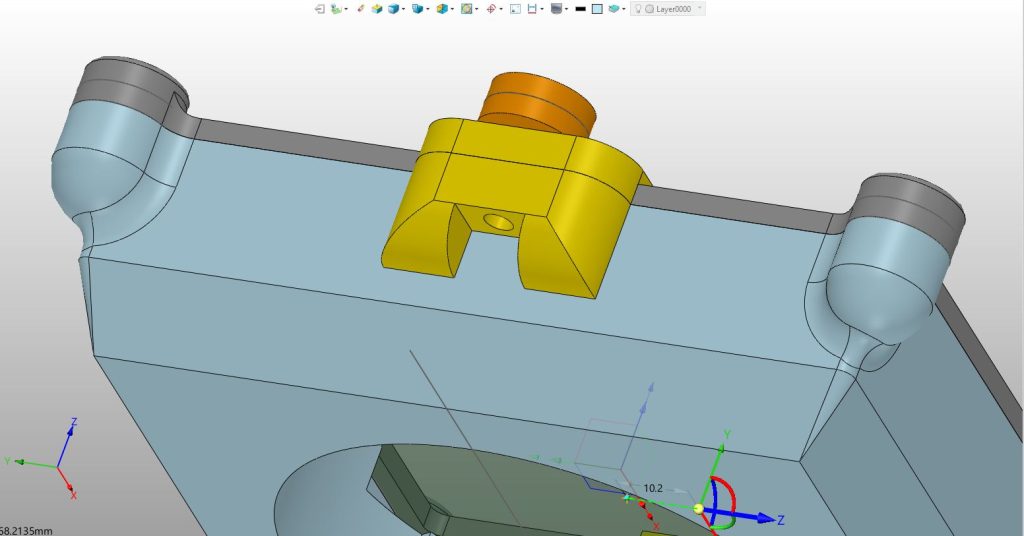Screen dimensions: 1024x536
Task: Open the gray shield icon dropdown arrow
Action: click(566, 9)
